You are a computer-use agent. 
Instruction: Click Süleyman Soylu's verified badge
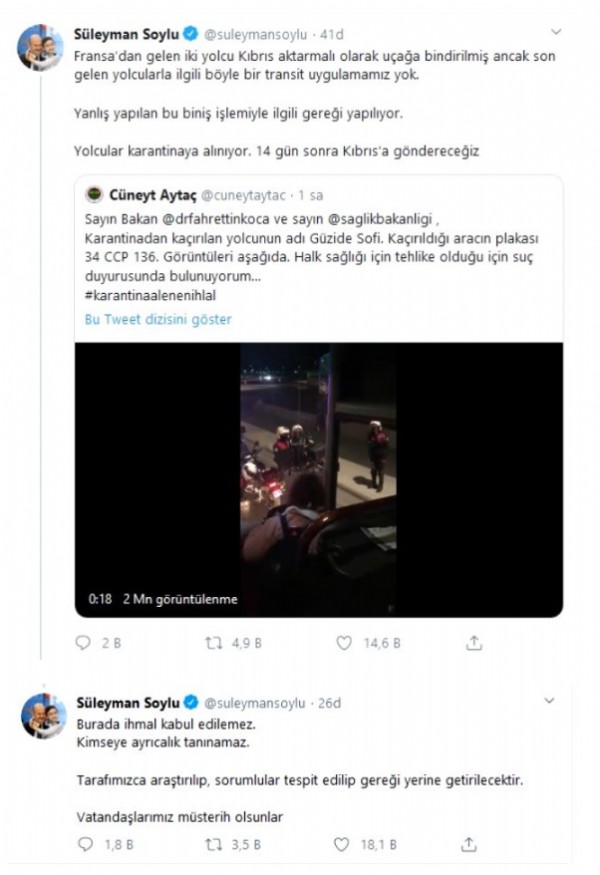coord(192,30)
